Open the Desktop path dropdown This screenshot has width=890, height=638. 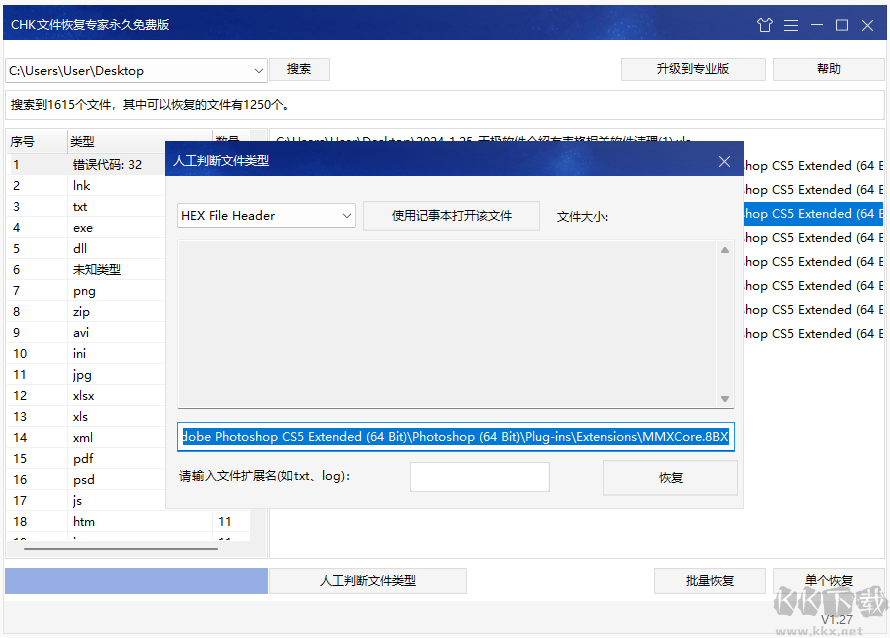259,70
